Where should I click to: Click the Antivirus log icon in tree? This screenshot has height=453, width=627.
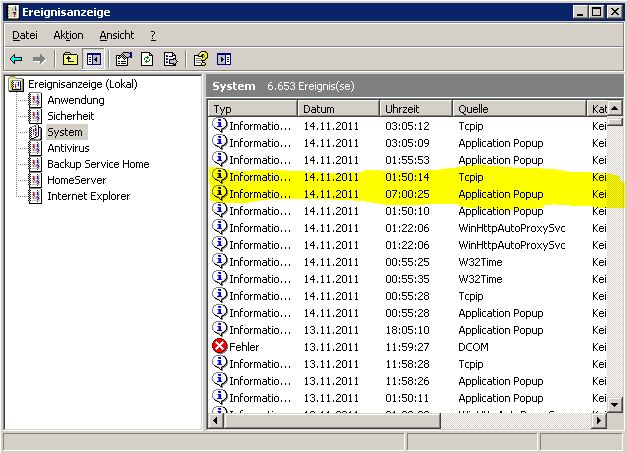point(36,148)
